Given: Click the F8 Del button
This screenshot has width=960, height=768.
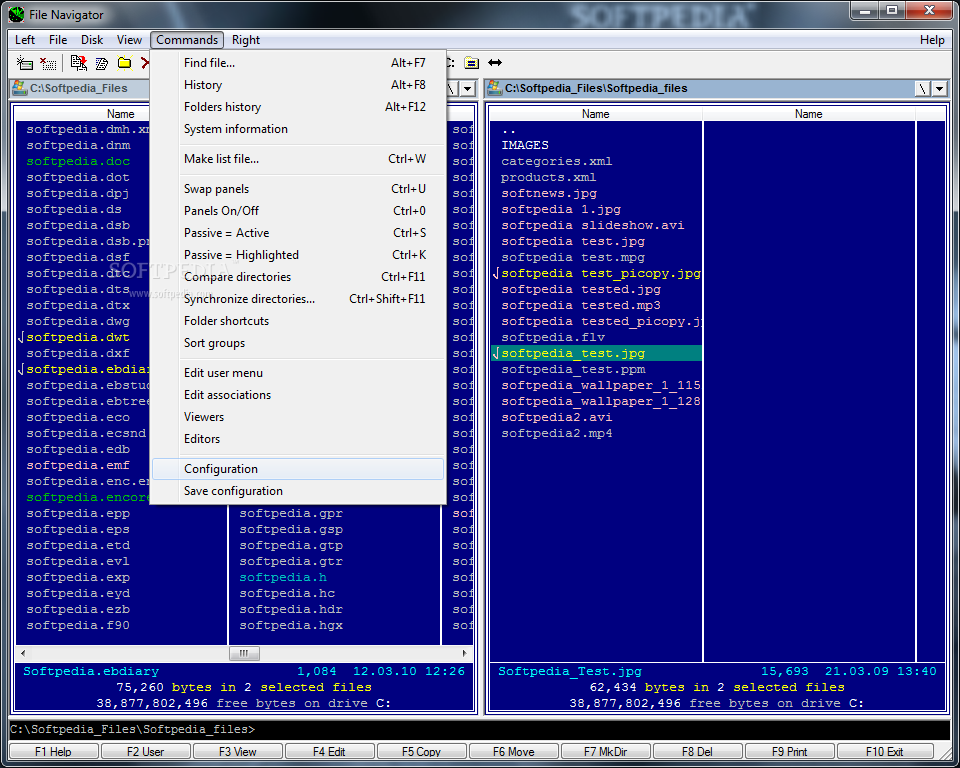Looking at the screenshot, I should click(x=698, y=751).
